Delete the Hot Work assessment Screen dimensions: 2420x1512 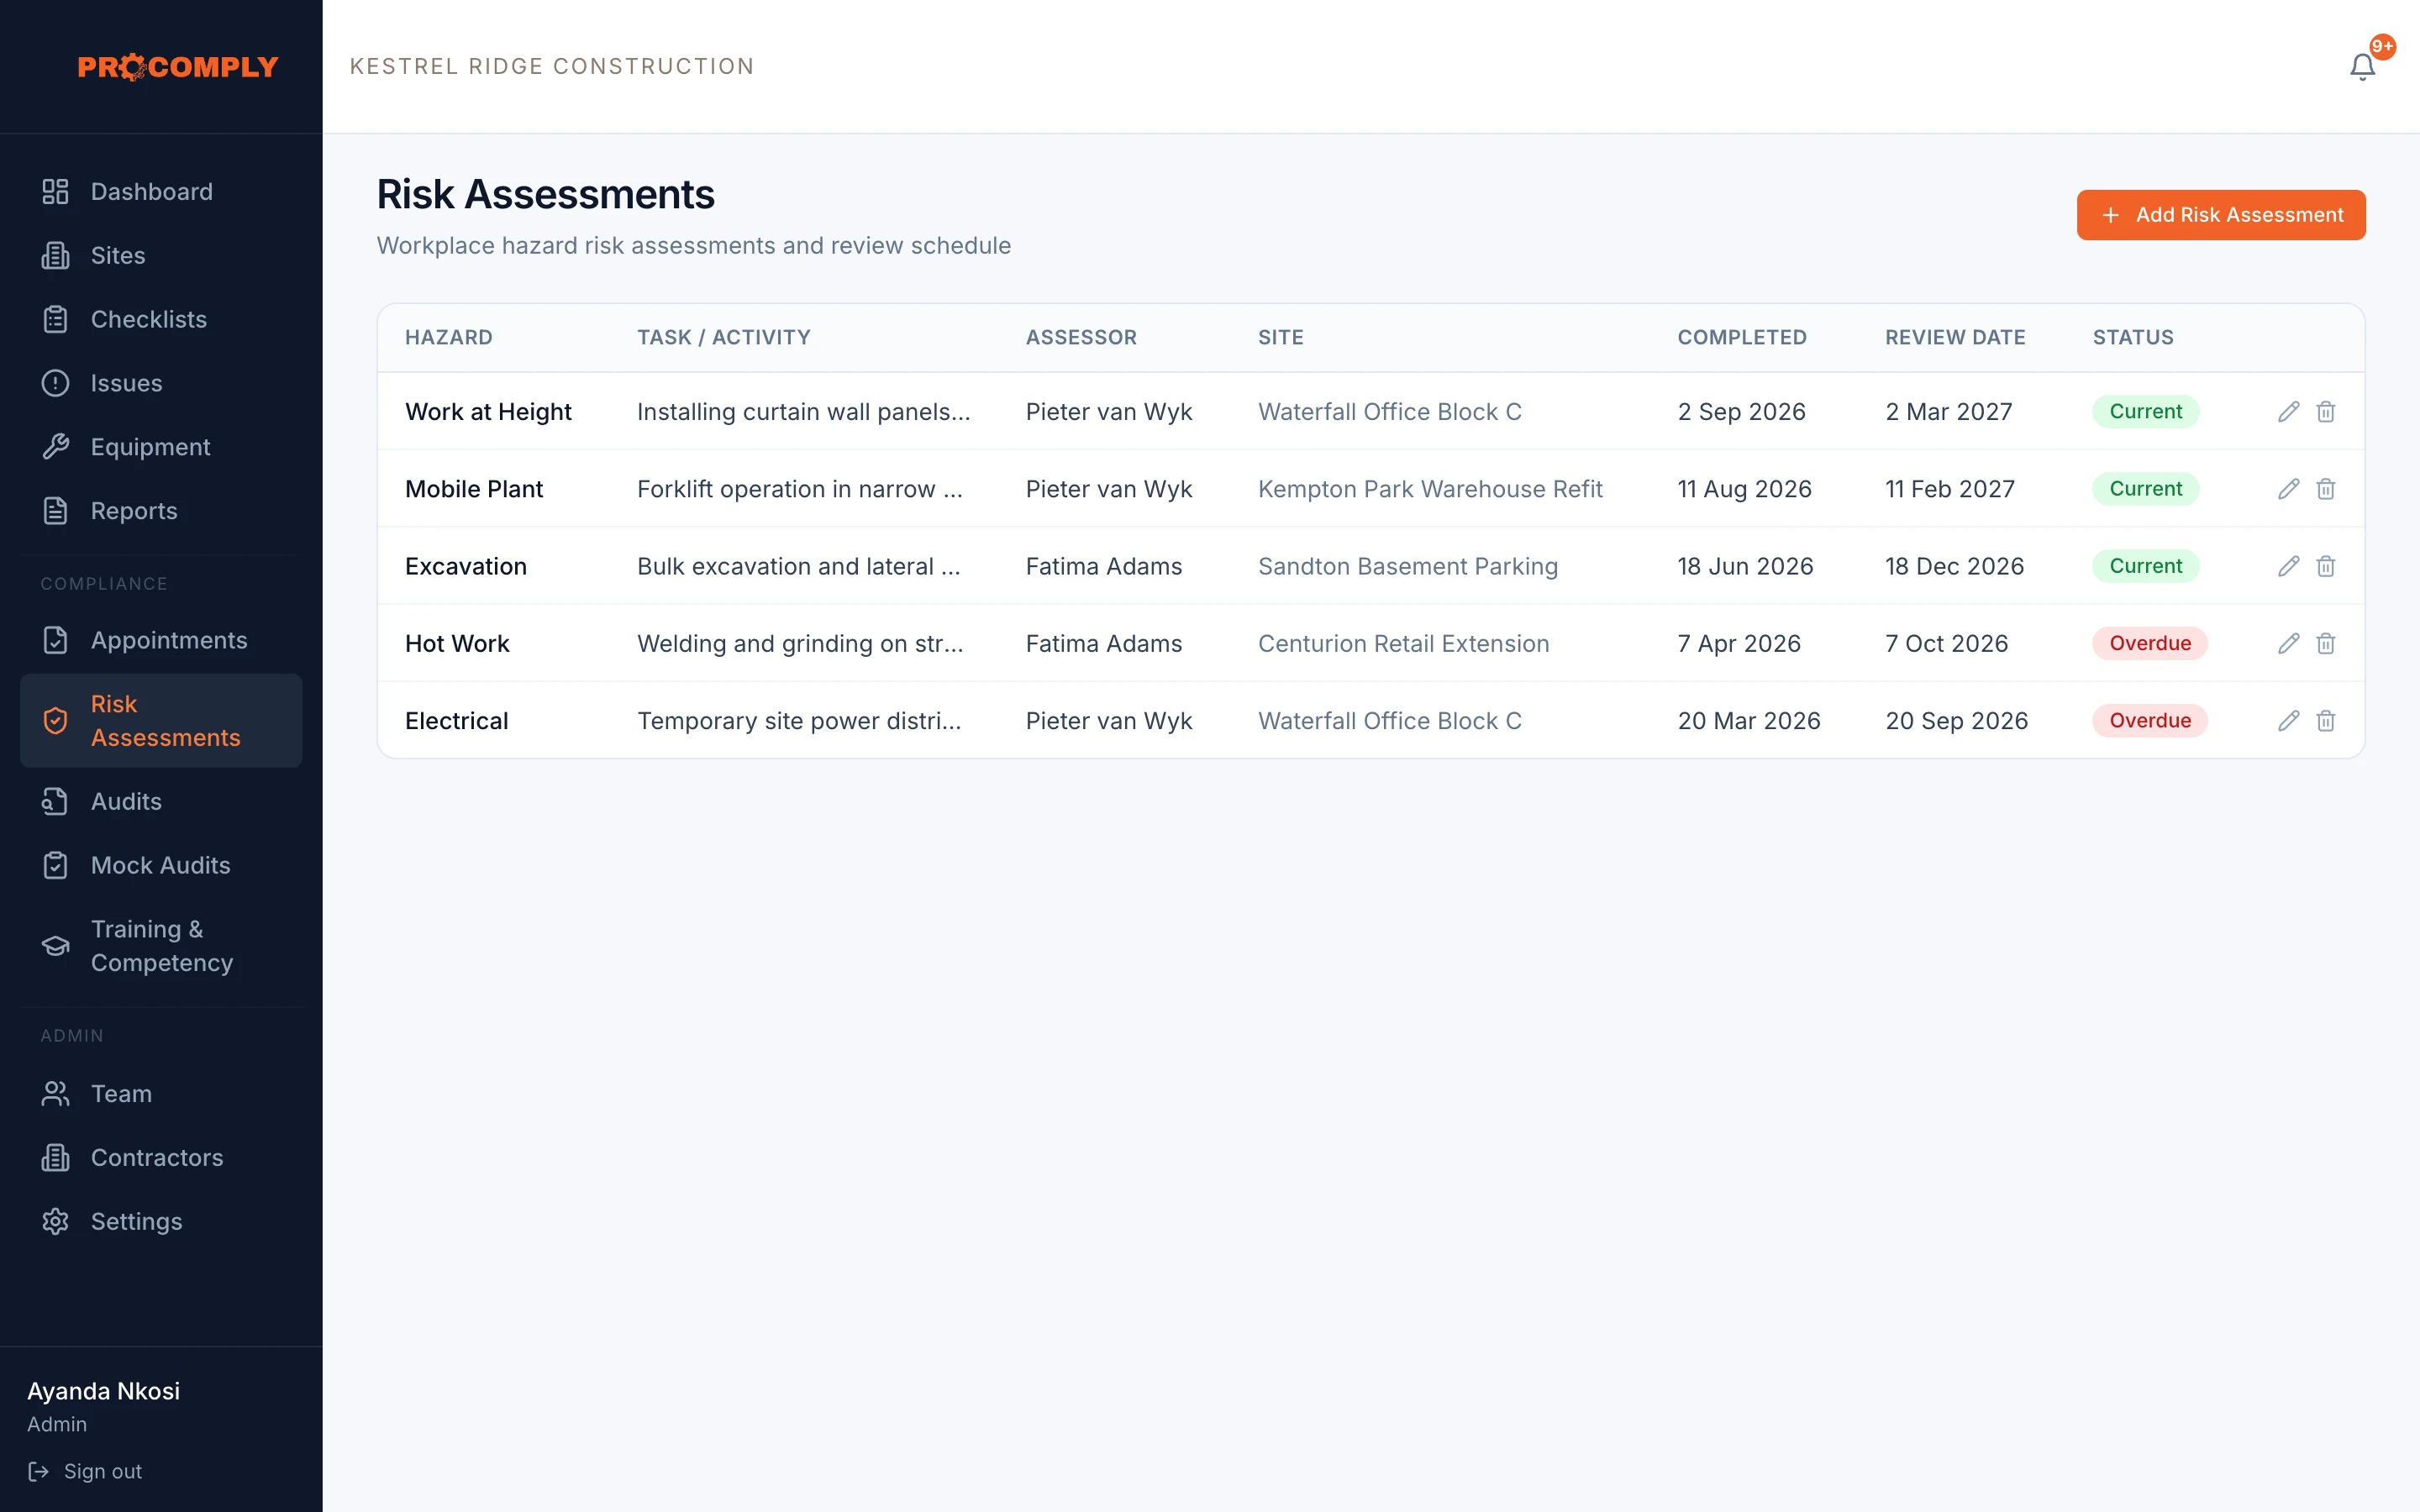(x=2325, y=643)
